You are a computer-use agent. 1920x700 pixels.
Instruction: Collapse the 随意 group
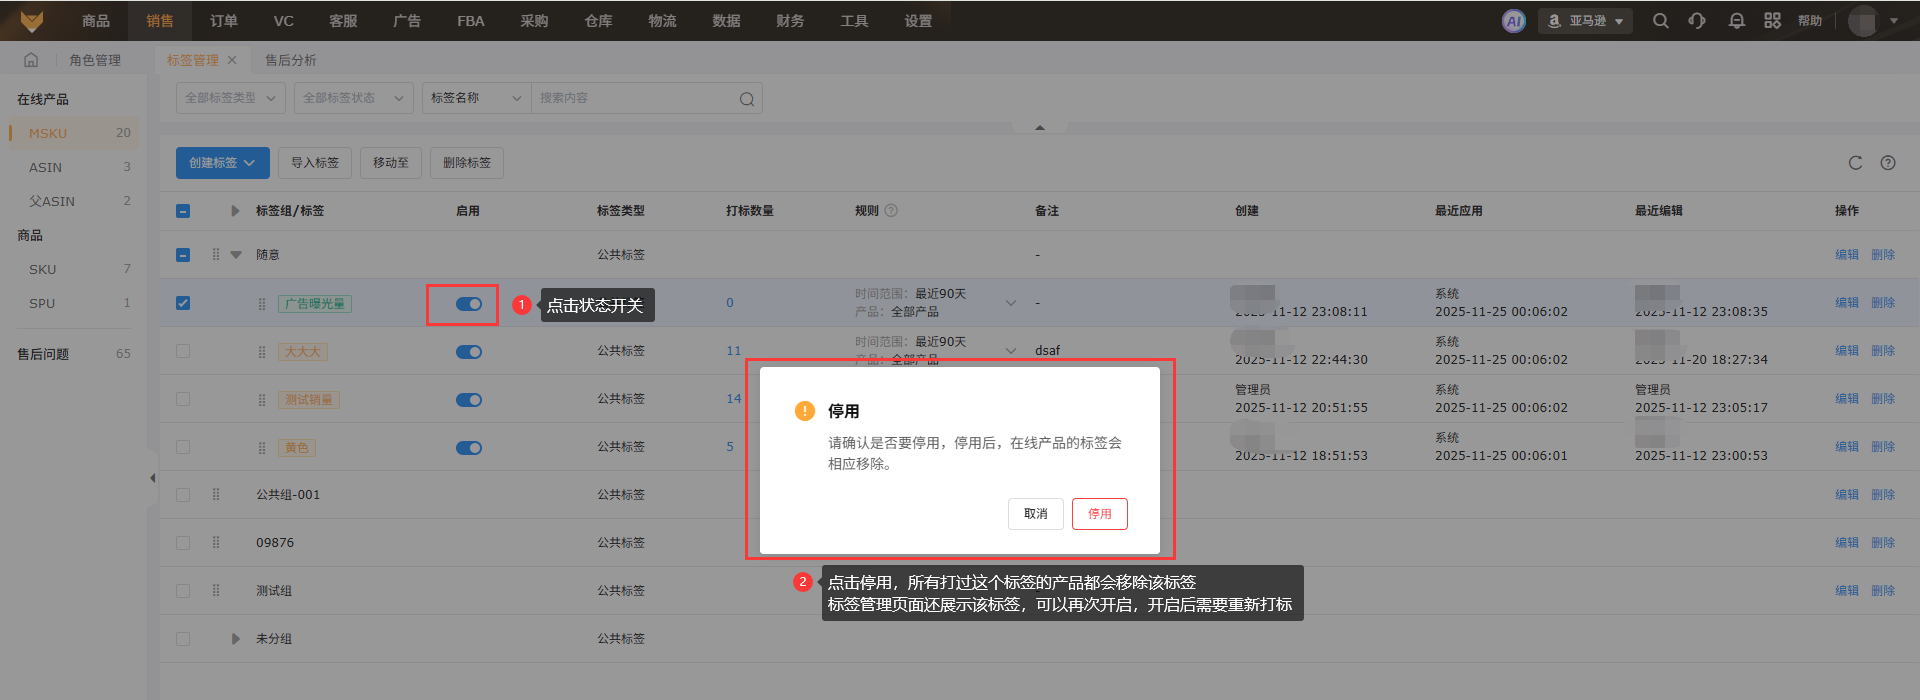tap(236, 255)
